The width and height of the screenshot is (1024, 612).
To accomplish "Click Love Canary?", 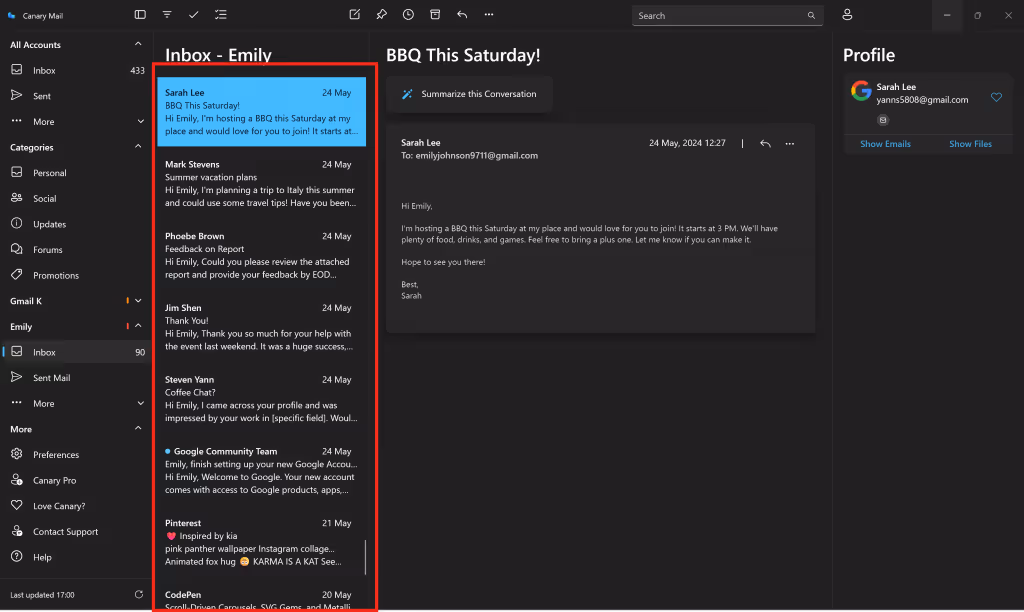I will [x=75, y=506].
